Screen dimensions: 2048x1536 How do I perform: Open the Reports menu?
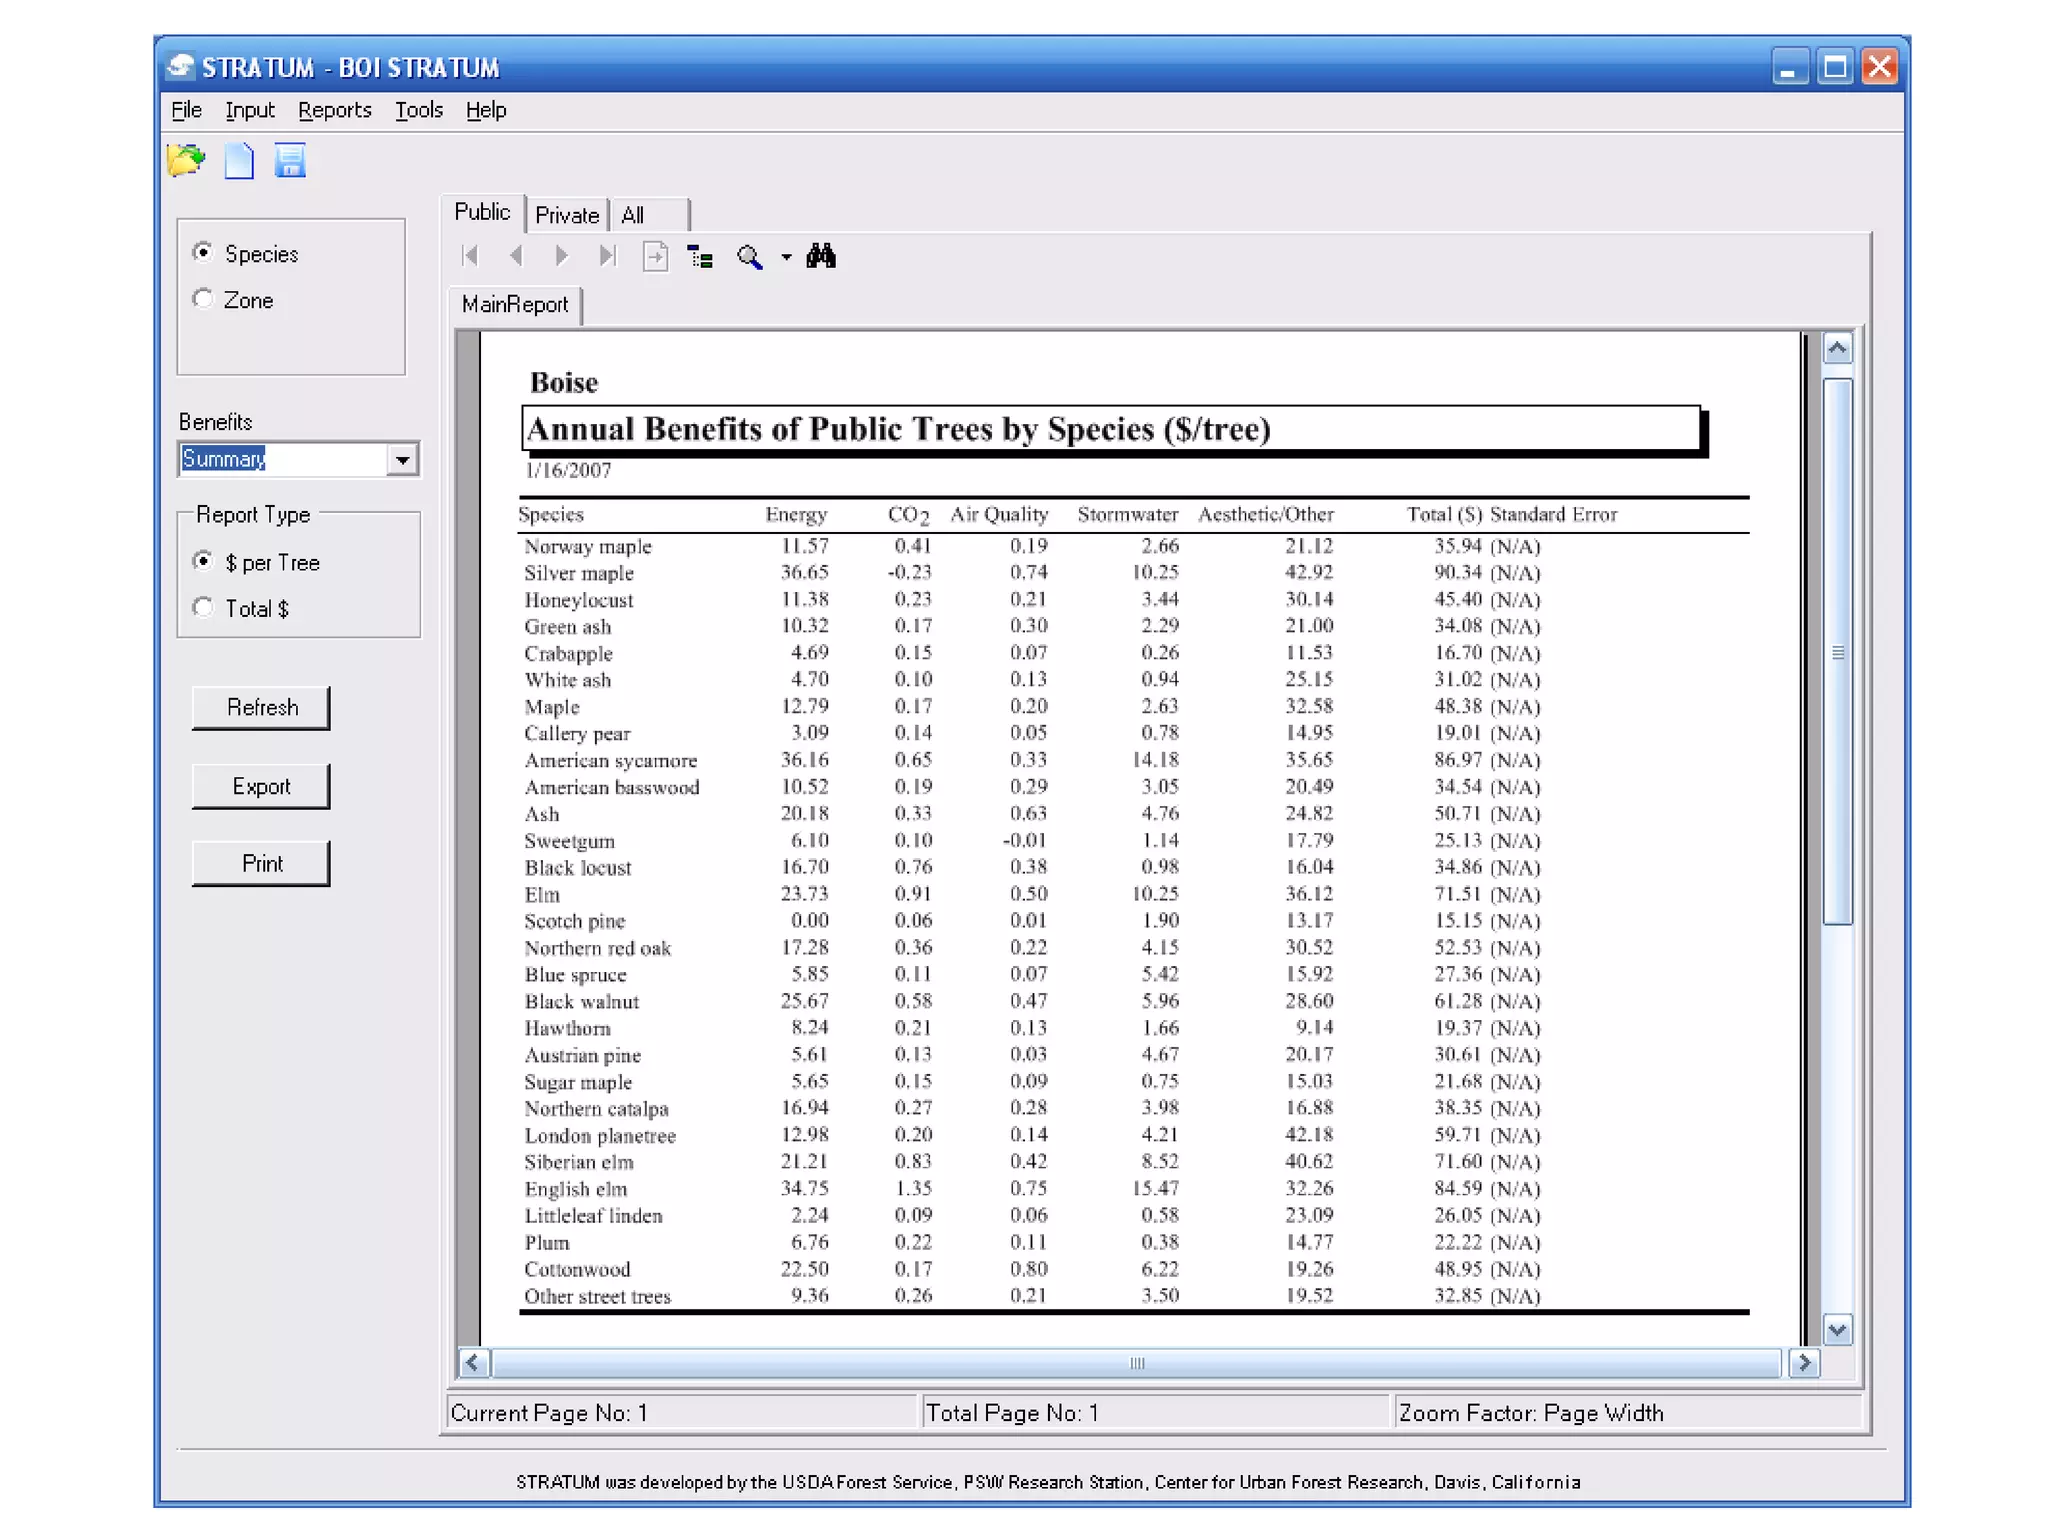coord(334,110)
